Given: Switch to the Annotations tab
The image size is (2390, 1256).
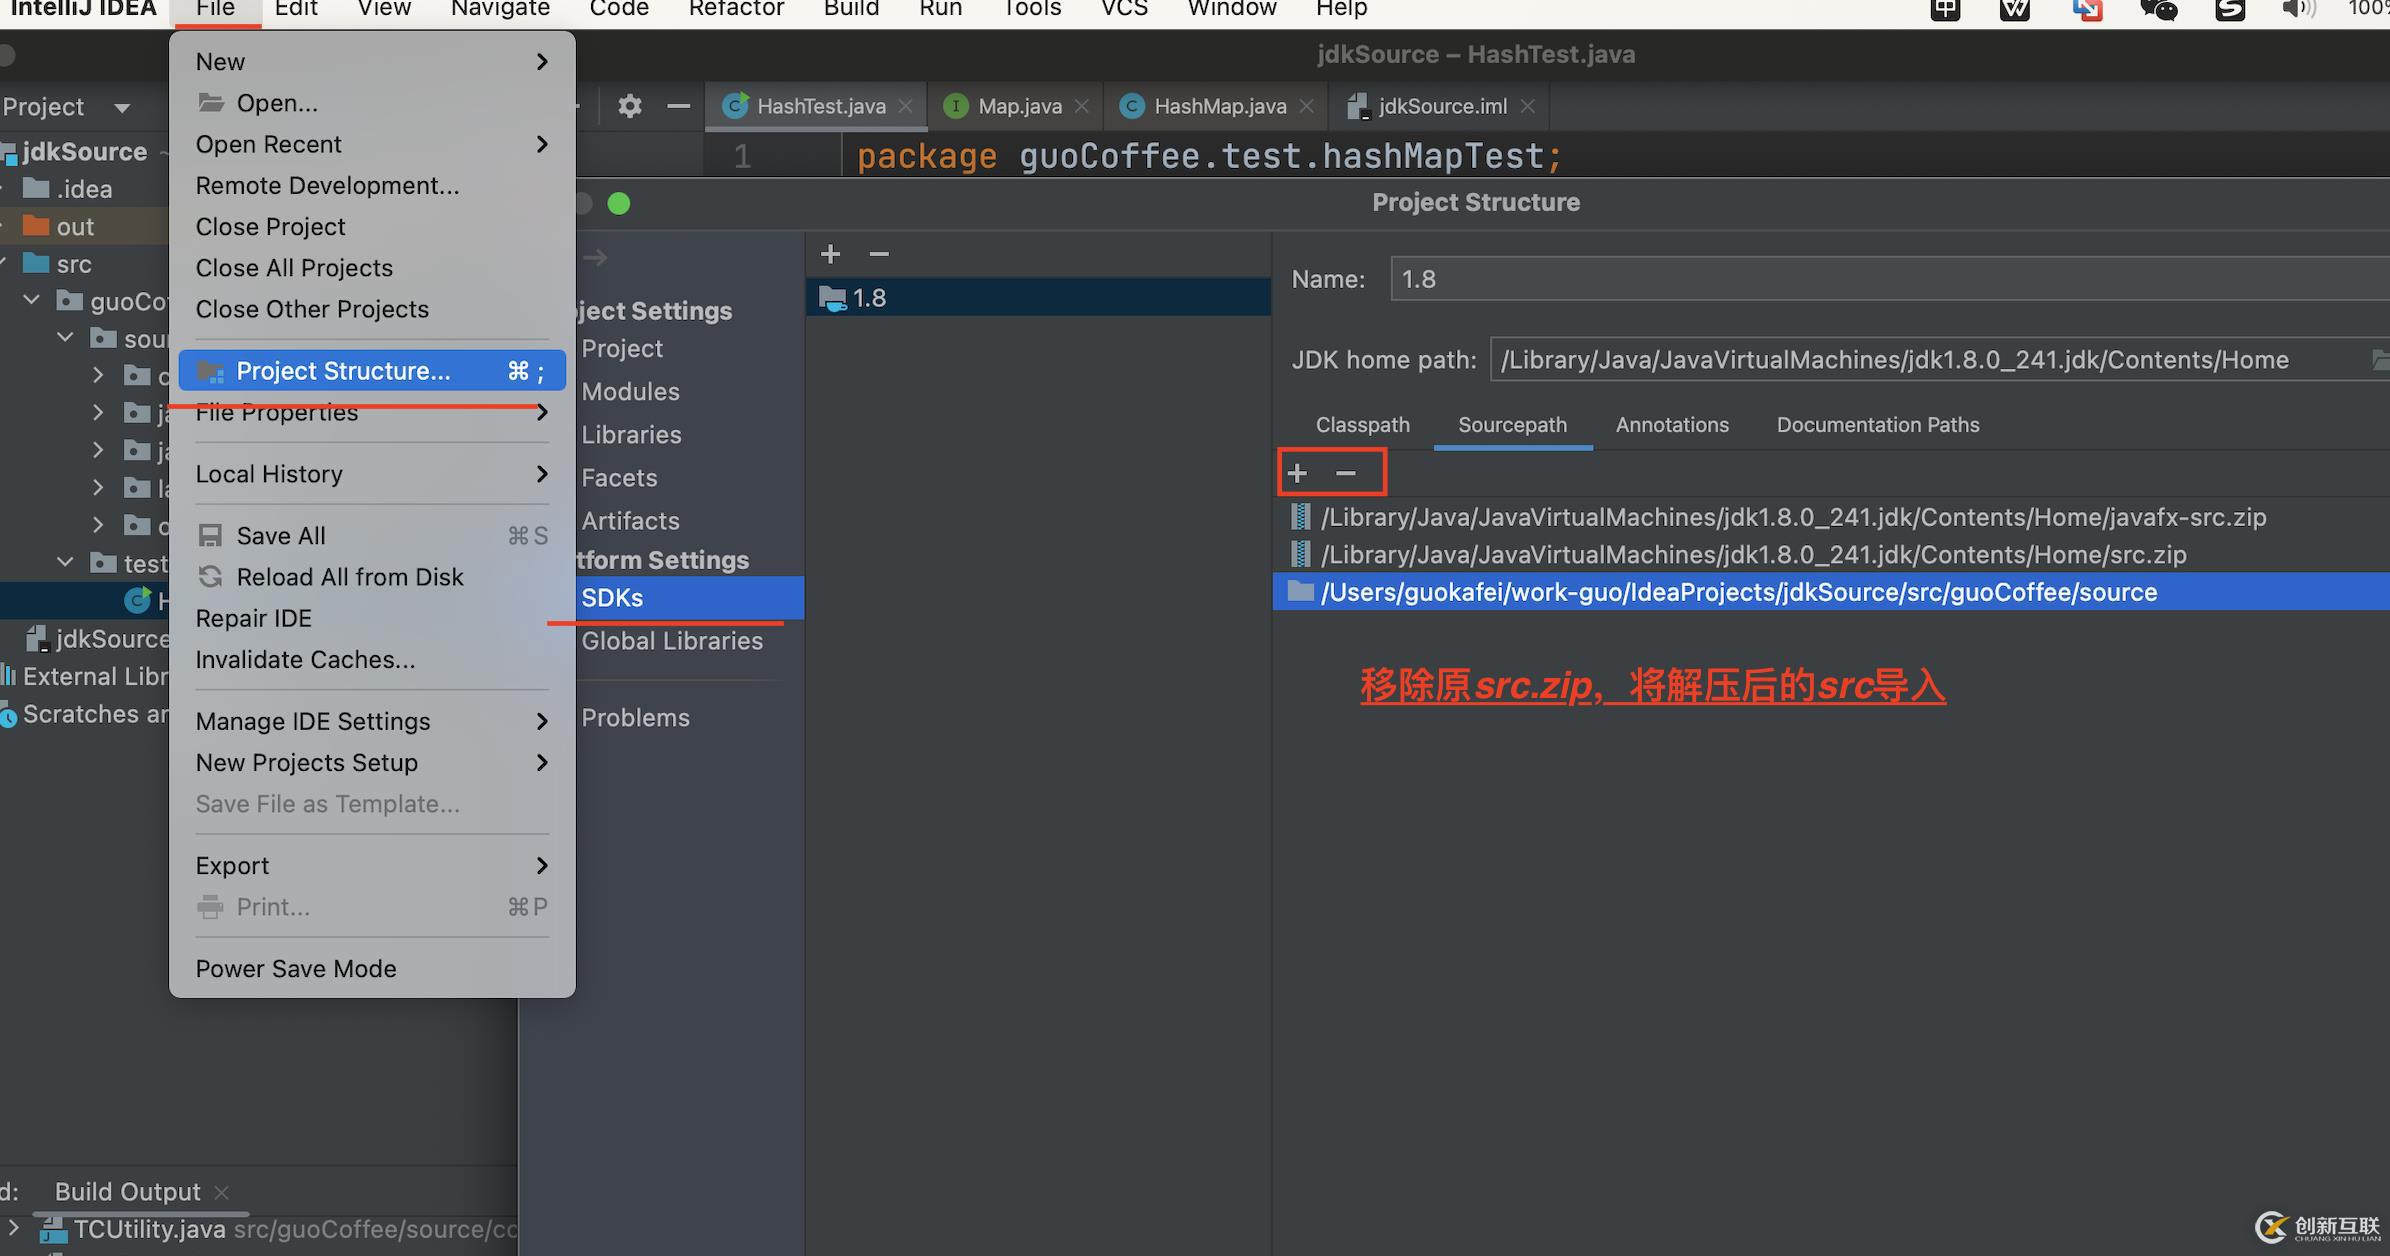Looking at the screenshot, I should pyautogui.click(x=1672, y=425).
